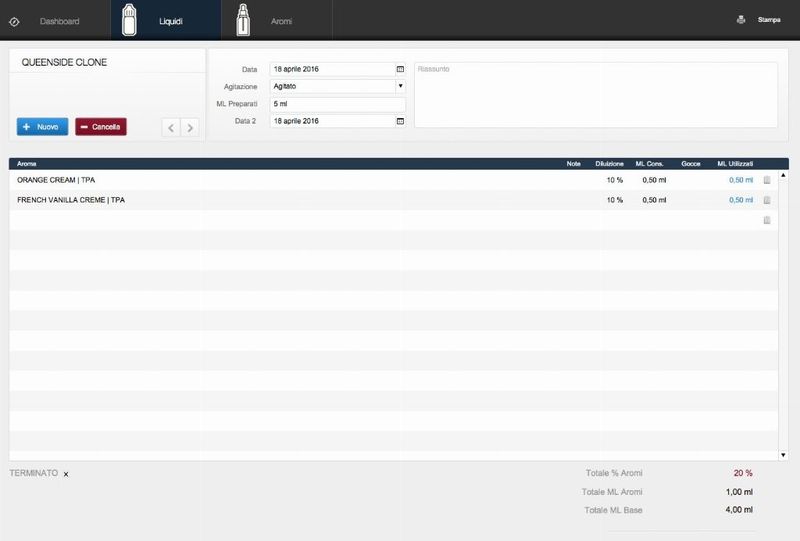Screen dimensions: 800x541
Task: Click the red Cancella button
Action: [101, 127]
